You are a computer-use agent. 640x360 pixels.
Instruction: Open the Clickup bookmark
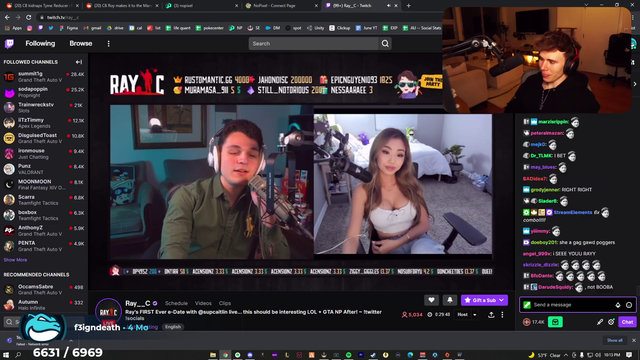340,28
